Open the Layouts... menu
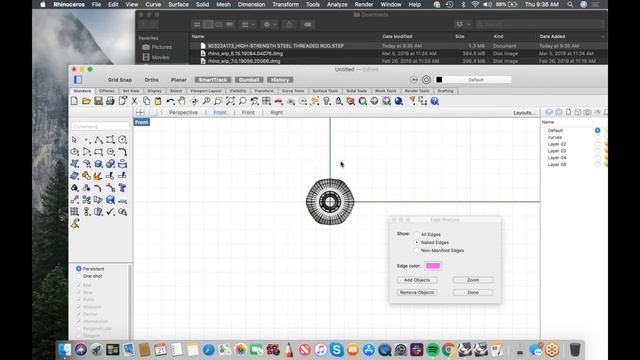 click(524, 113)
